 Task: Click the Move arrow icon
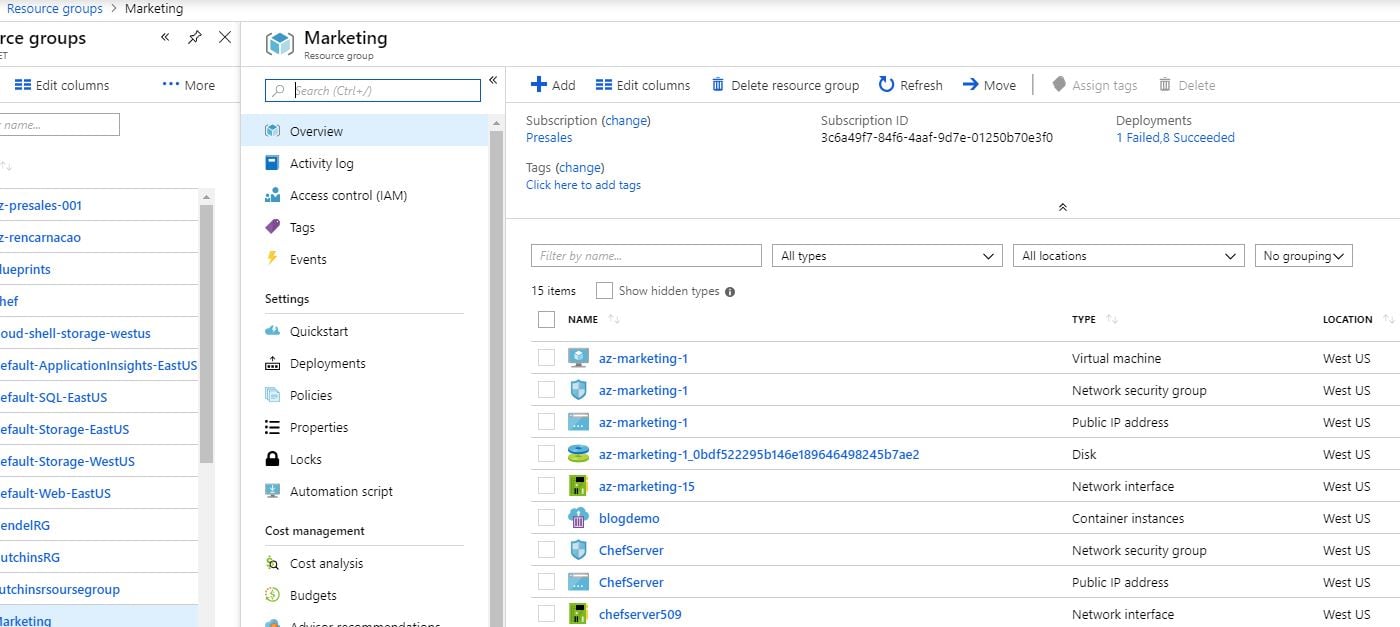pyautogui.click(x=970, y=85)
